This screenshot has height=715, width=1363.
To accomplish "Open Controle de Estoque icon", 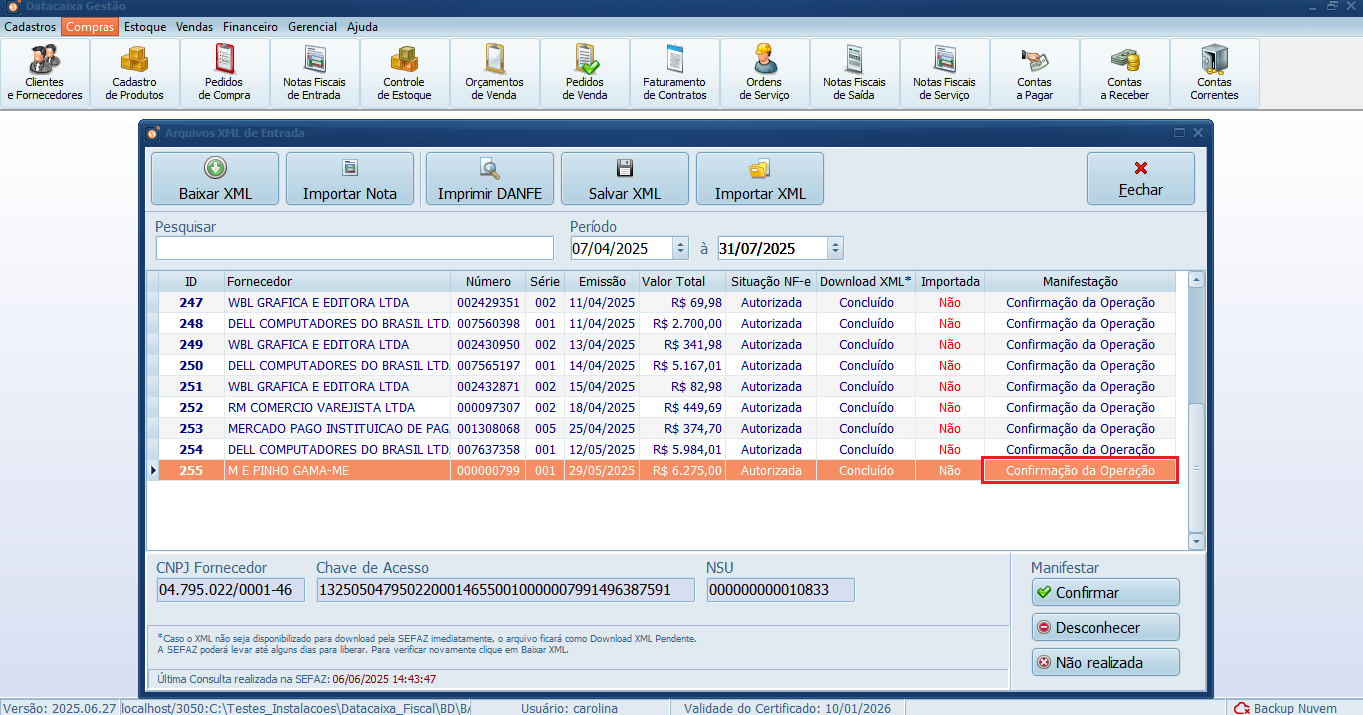I will coord(404,73).
